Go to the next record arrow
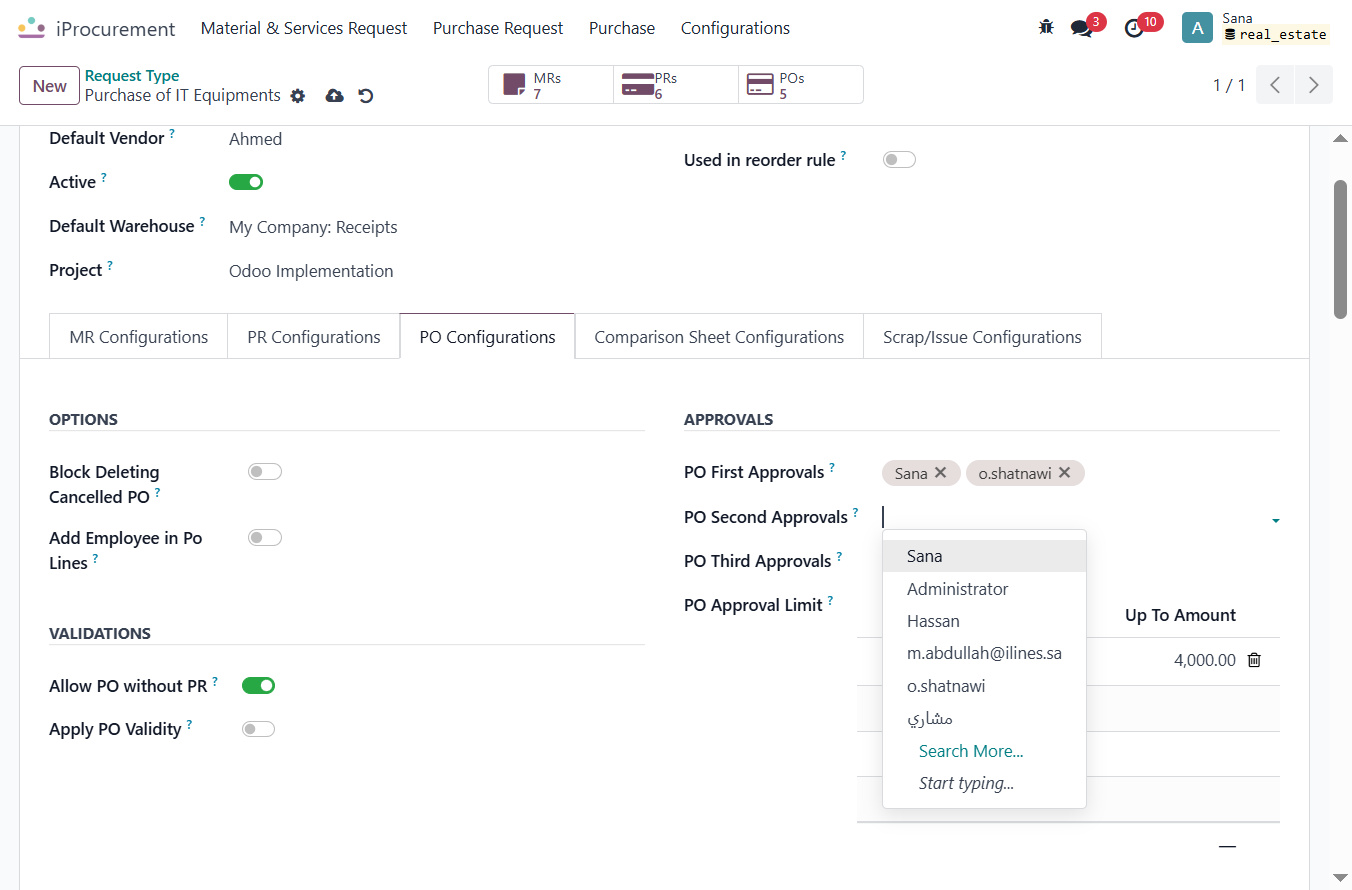 pos(1314,85)
